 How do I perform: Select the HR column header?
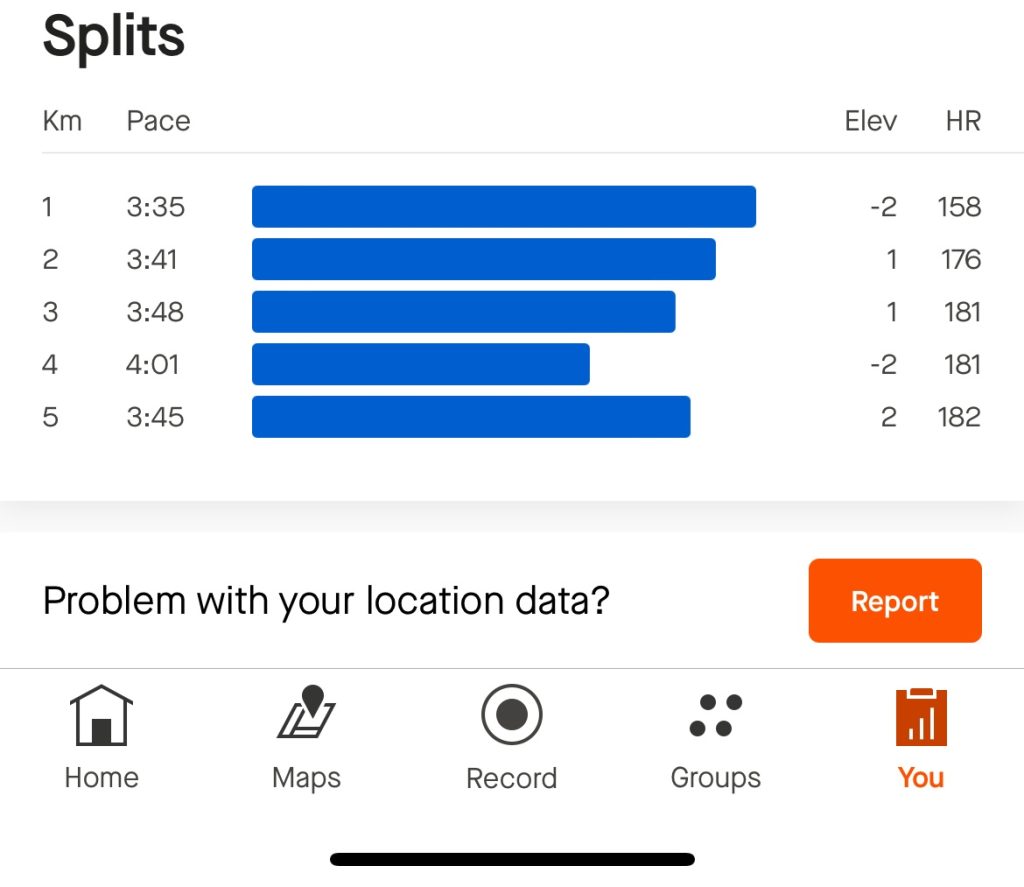(x=963, y=122)
